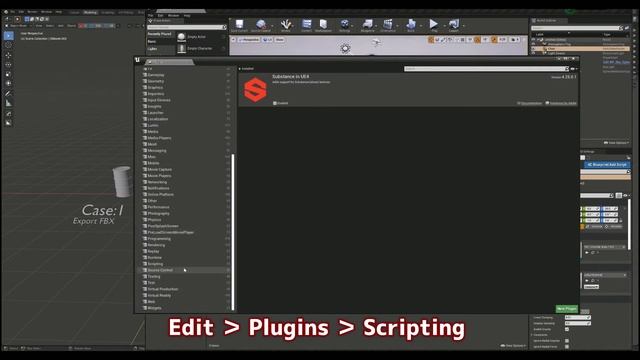Select the Input Devices plugin category
Image resolution: width=640 pixels, height=360 pixels.
159,100
